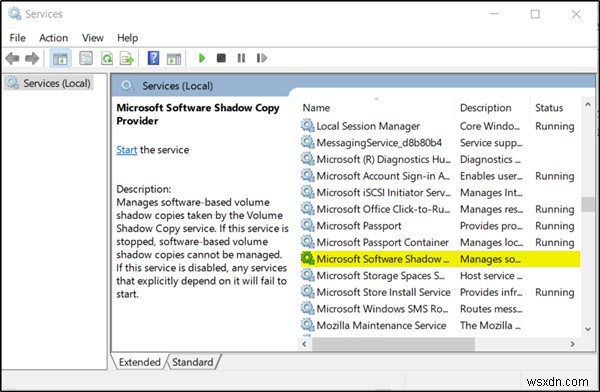
Task: Open the View menu
Action: (93, 38)
